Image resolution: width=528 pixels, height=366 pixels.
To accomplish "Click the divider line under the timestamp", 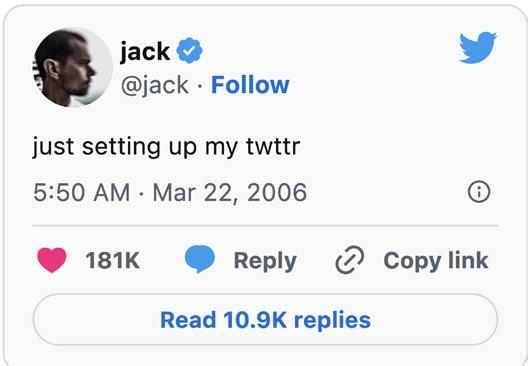I will tap(265, 226).
